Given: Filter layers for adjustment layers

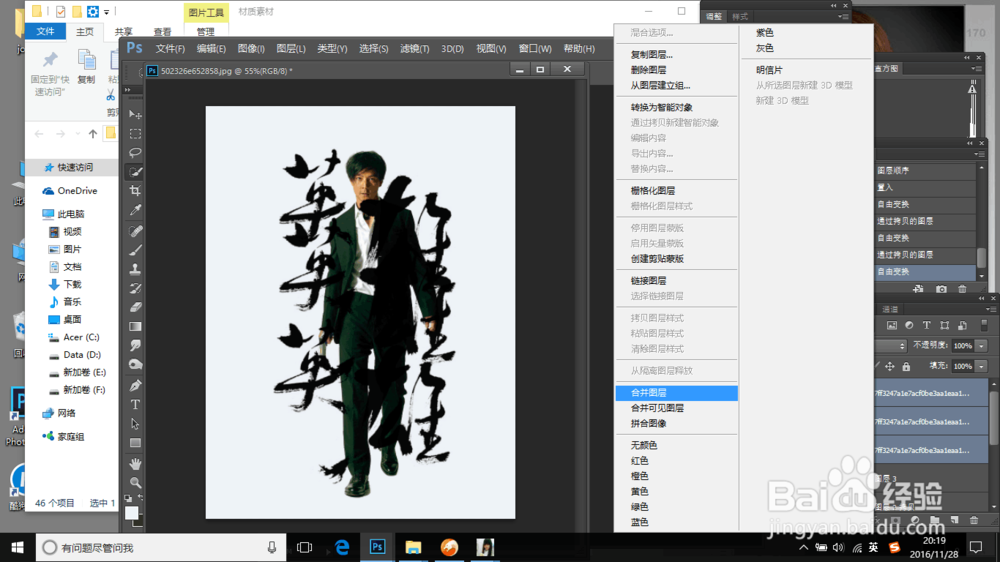Looking at the screenshot, I should (909, 325).
